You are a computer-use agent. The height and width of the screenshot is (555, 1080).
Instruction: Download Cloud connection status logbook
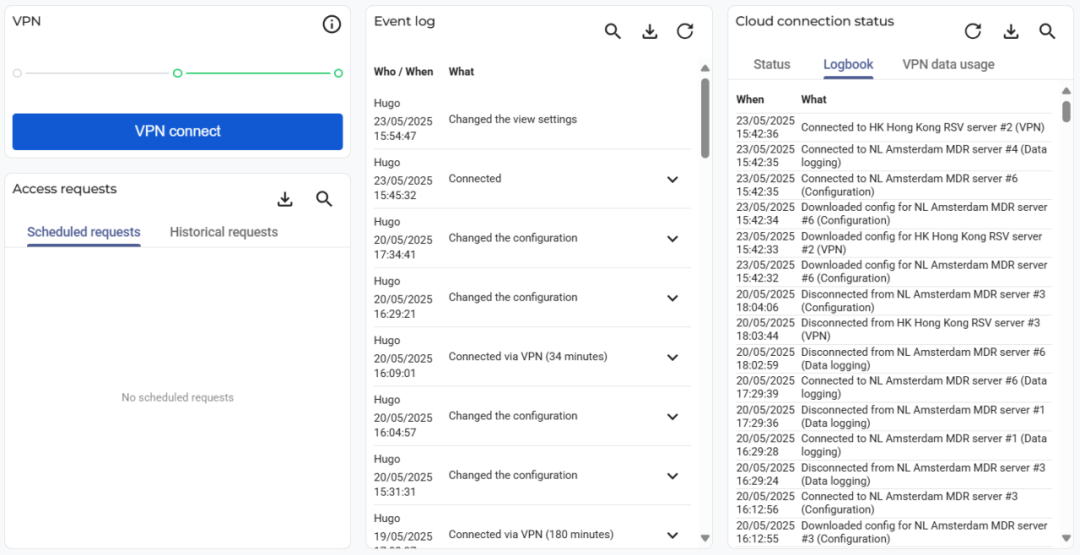tap(1011, 32)
